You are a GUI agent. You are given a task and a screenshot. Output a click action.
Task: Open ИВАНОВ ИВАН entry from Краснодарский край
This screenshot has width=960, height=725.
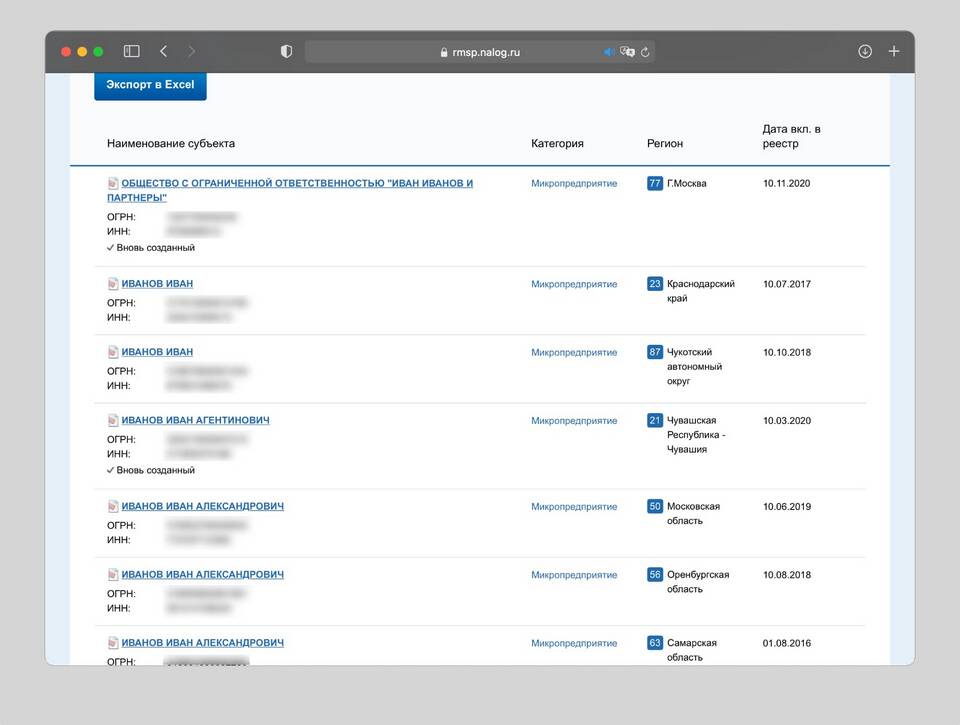point(157,284)
